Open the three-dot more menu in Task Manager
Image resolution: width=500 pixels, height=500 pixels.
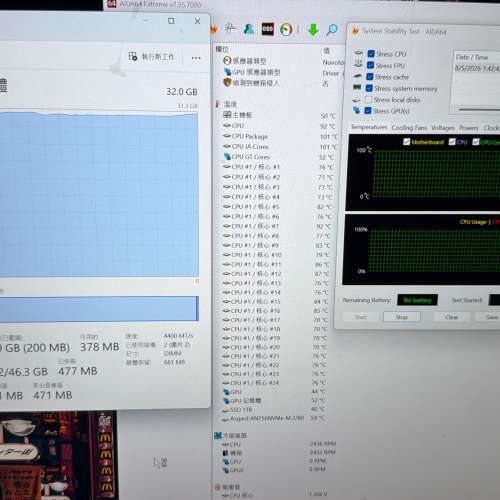point(196,58)
